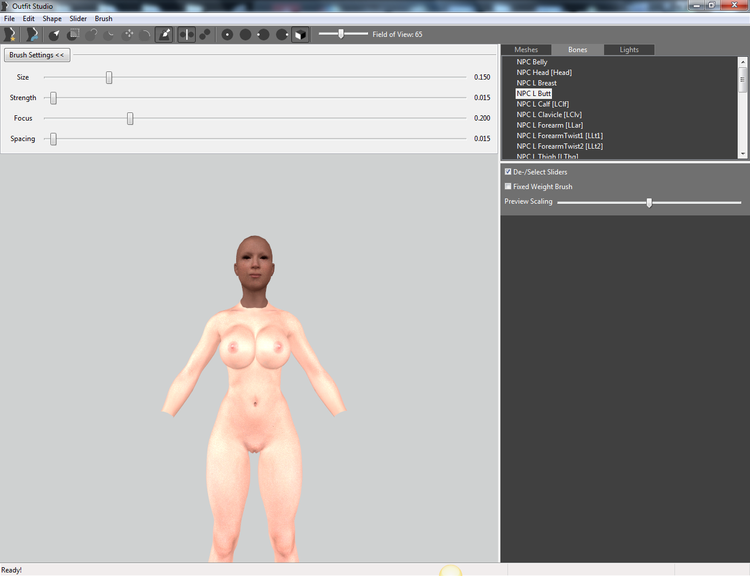Click the view icon with dot on right
Image resolution: width=750 pixels, height=576 pixels.
282,34
